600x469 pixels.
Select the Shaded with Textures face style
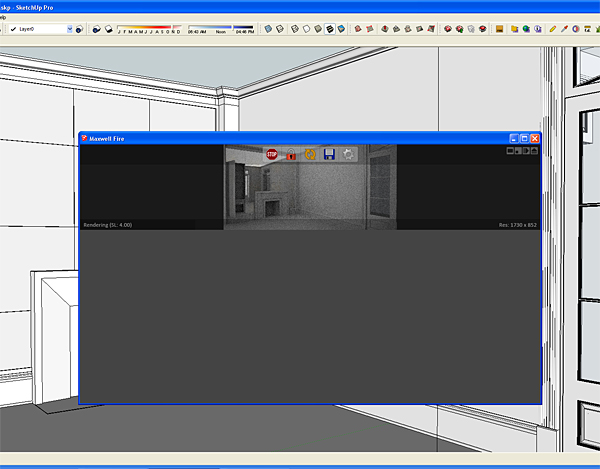328,29
